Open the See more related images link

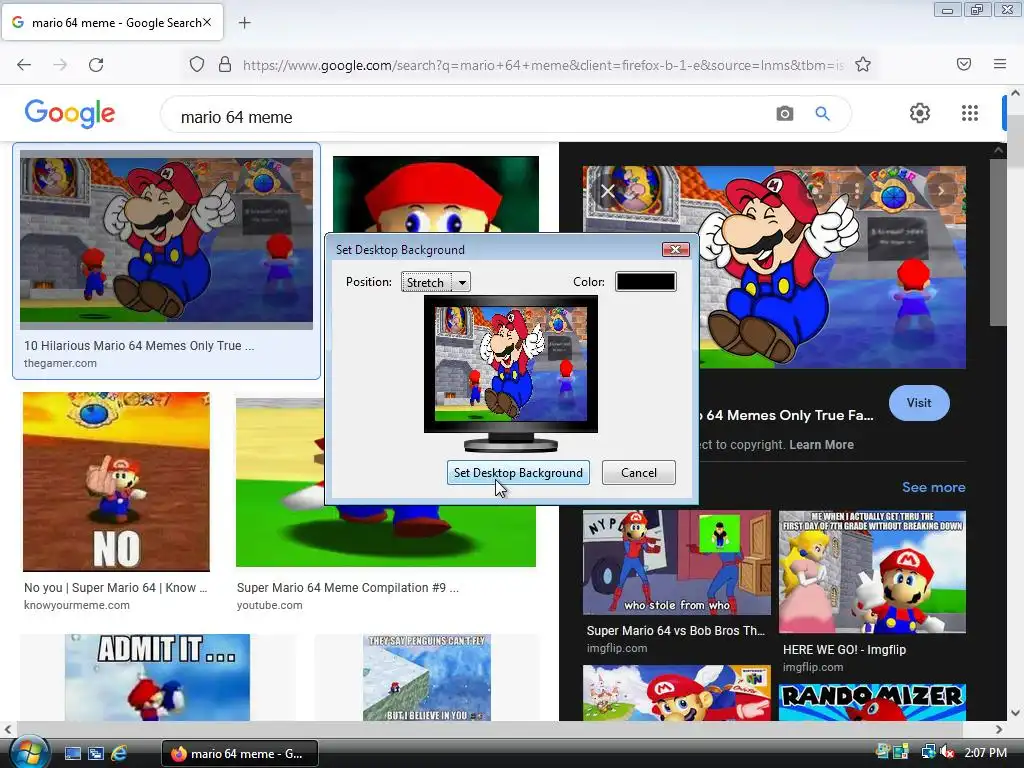pyautogui.click(x=933, y=487)
